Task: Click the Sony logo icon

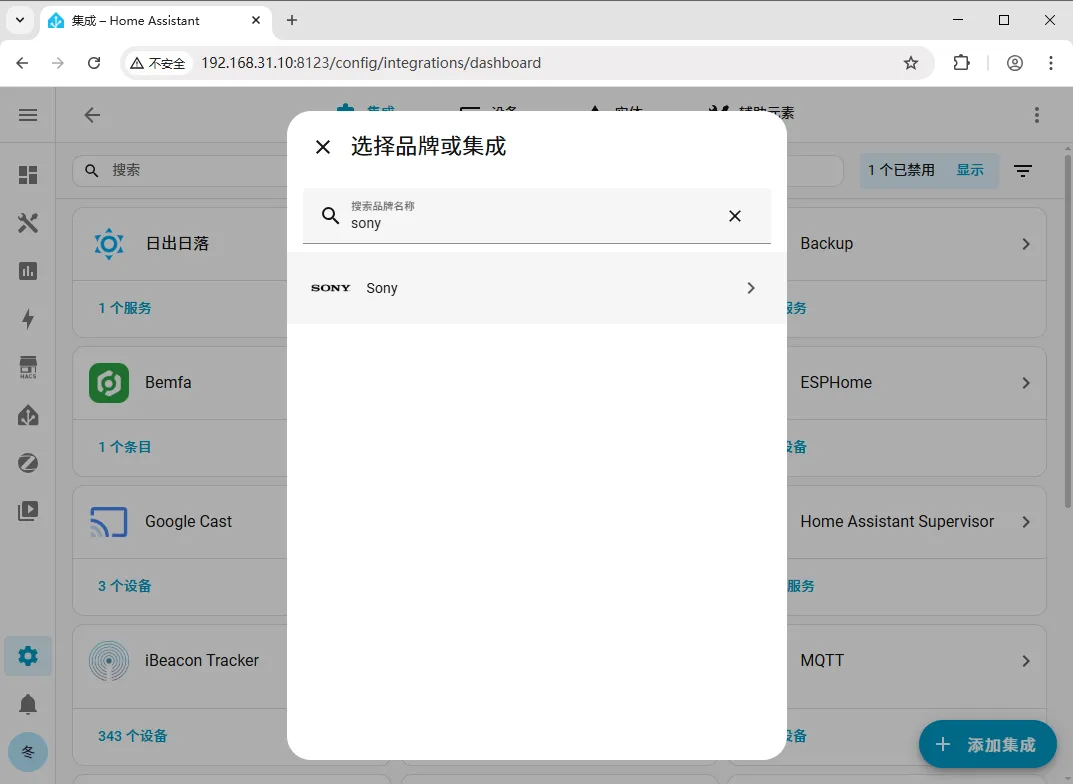Action: (x=331, y=288)
